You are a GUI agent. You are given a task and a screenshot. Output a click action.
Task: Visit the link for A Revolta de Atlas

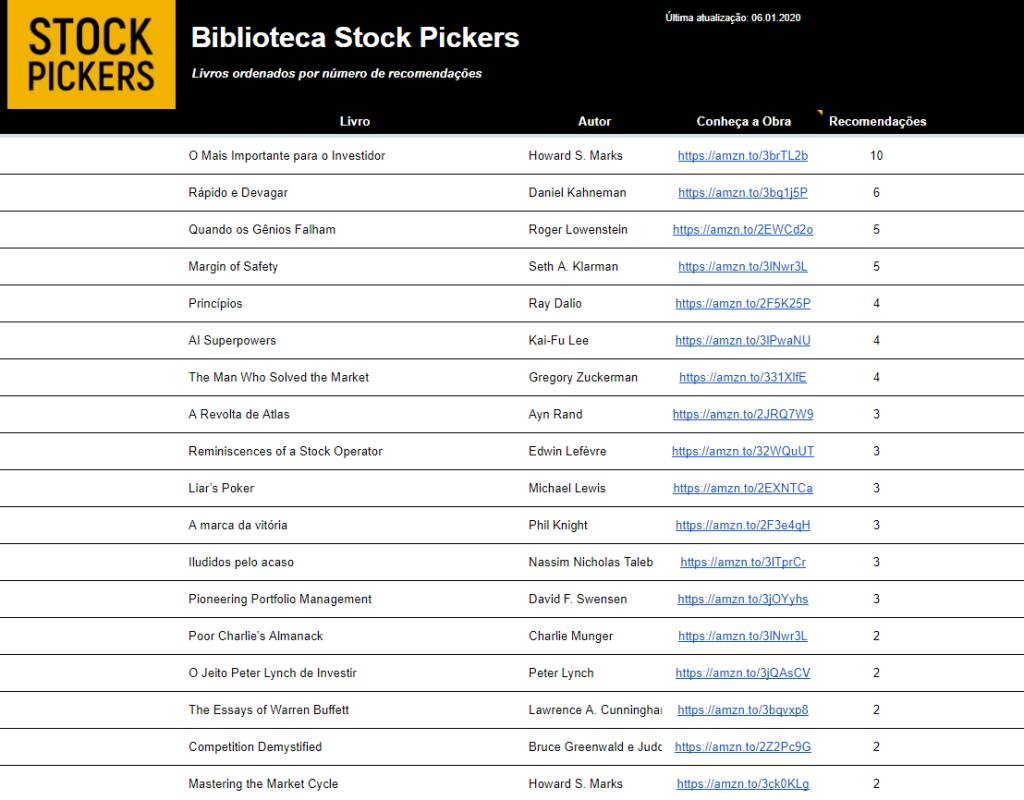742,415
